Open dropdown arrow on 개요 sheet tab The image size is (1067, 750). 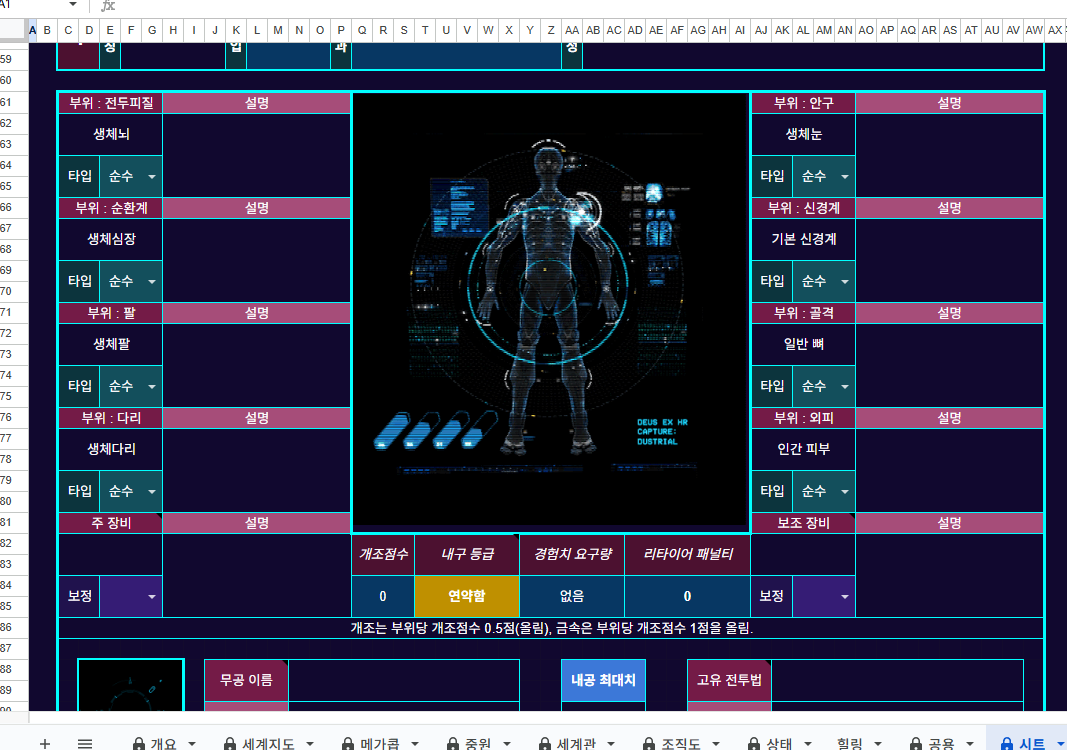(191, 744)
